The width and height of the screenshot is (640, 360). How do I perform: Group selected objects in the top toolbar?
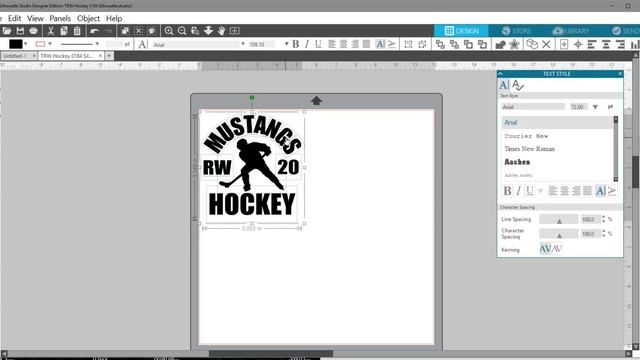(408, 44)
